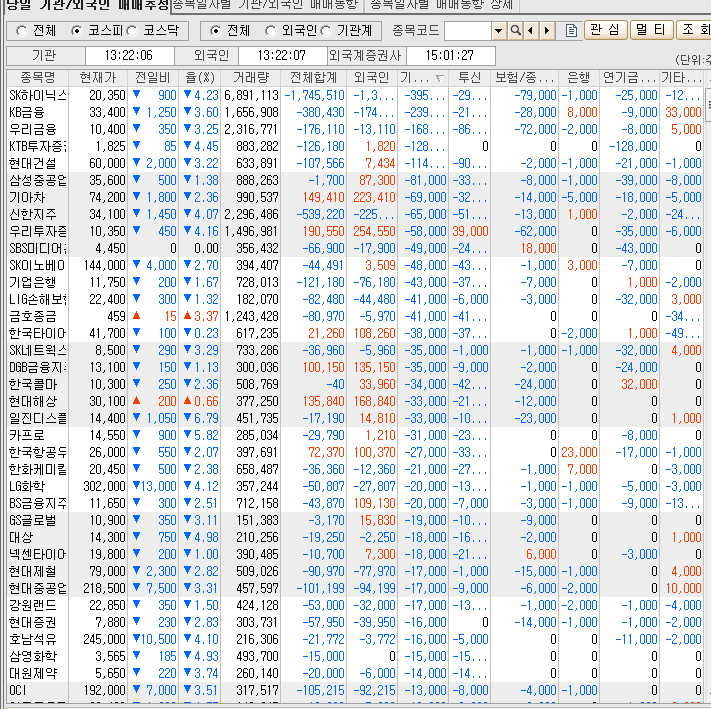Image resolution: width=711 pixels, height=709 pixels.
Task: Select the 기업은행 row name
Action: tap(32, 282)
